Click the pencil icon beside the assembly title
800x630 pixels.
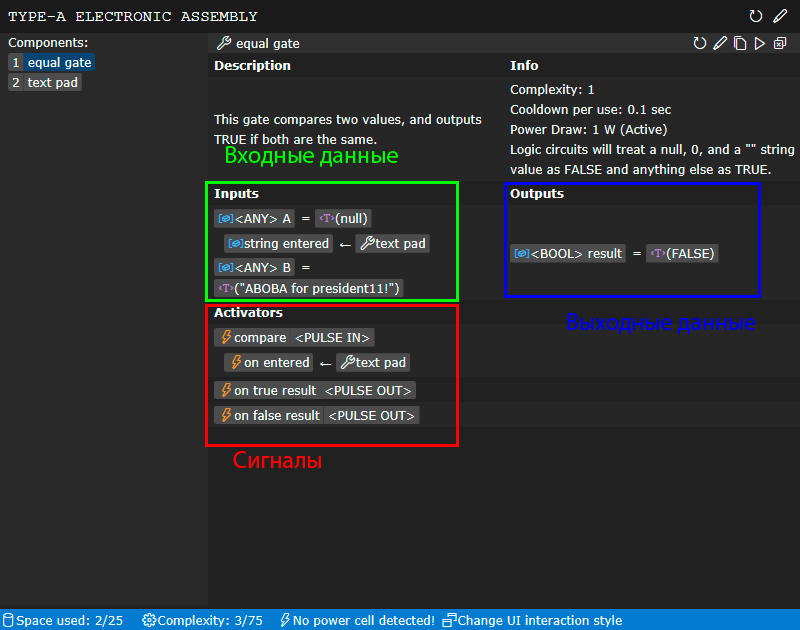click(780, 16)
